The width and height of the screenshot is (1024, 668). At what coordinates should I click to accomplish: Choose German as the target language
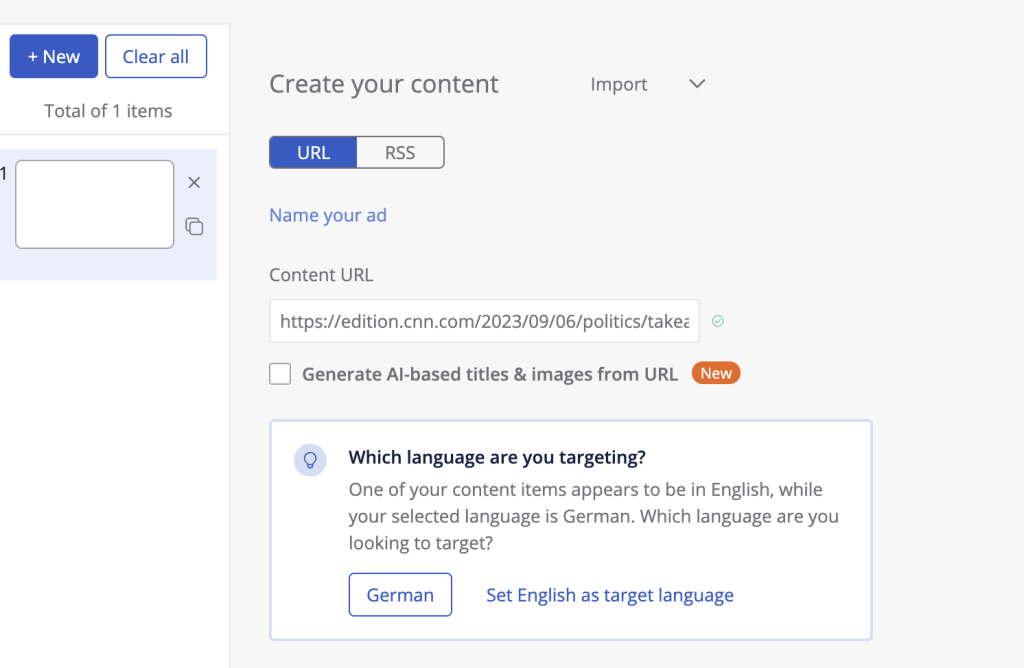400,595
